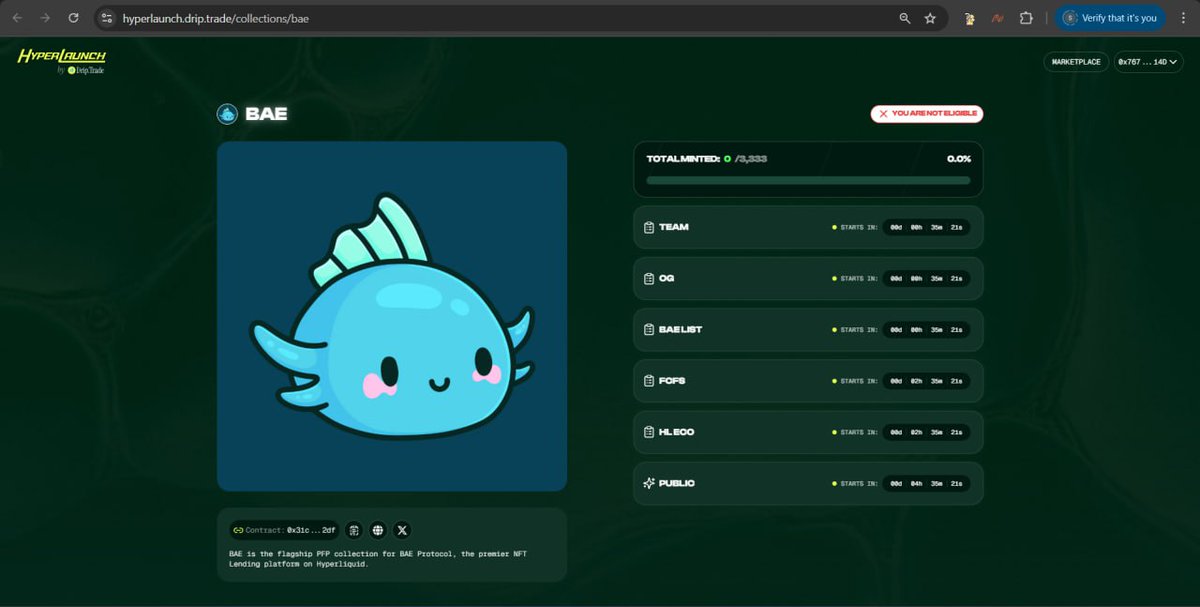Viewport: 1200px width, 607px height.
Task: Bookmark this page with the star icon
Action: [x=930, y=18]
